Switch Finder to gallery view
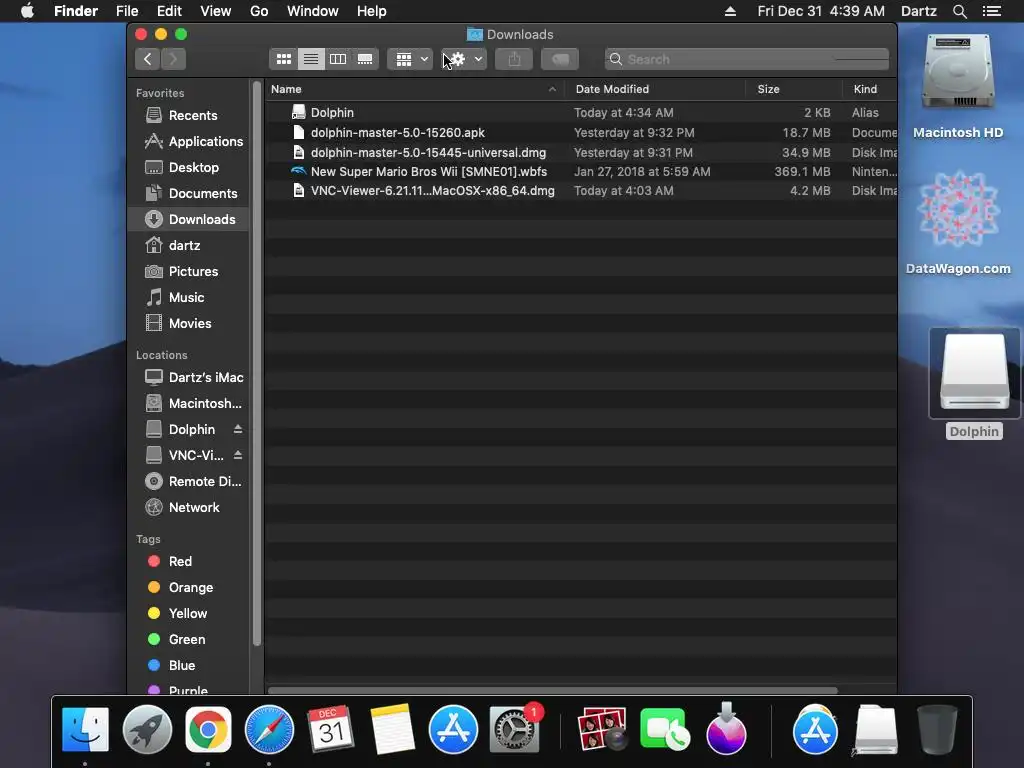 [365, 59]
